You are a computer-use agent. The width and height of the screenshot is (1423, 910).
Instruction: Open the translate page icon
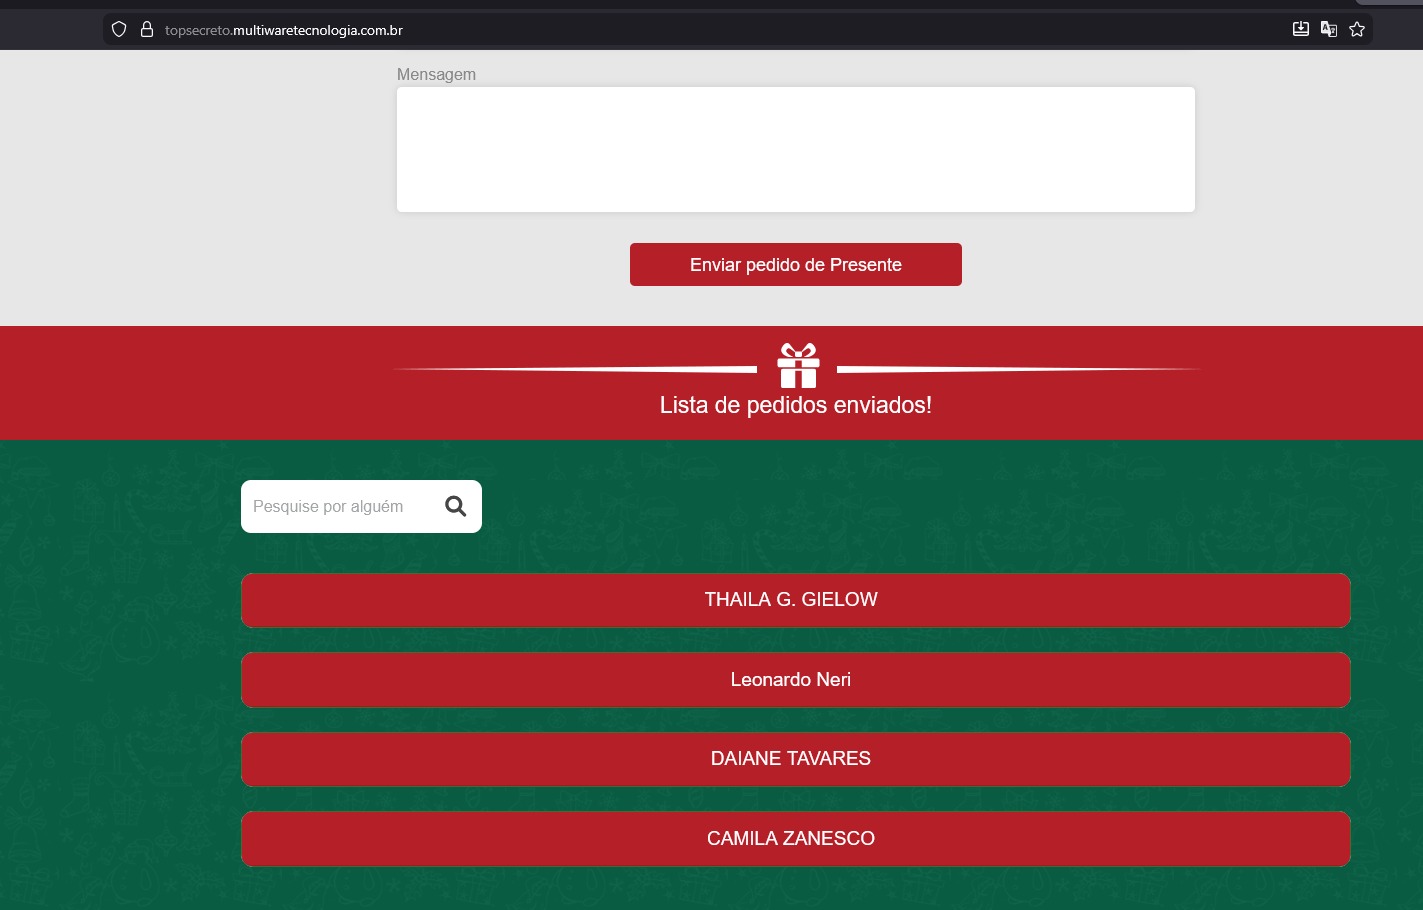click(1328, 29)
